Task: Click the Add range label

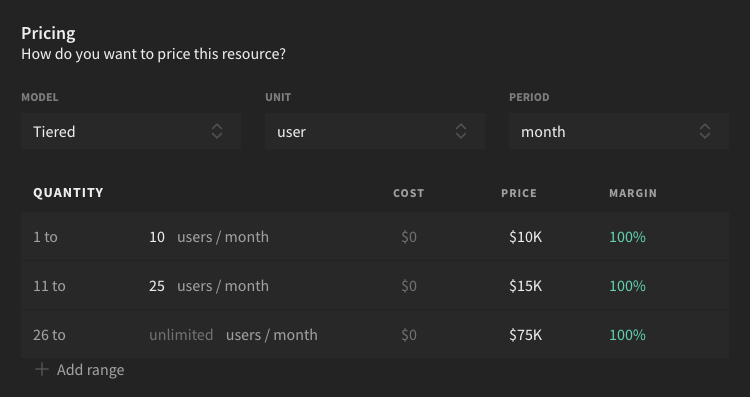Action: coord(90,370)
